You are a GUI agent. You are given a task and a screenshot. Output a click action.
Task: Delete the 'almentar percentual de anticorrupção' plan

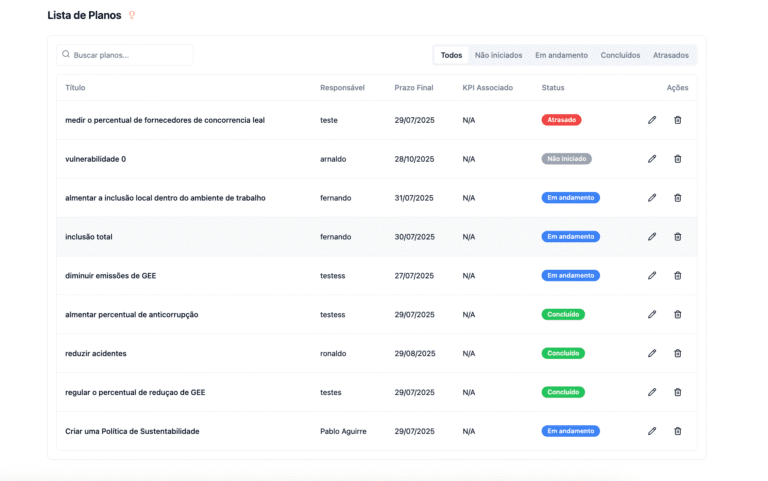coord(677,314)
